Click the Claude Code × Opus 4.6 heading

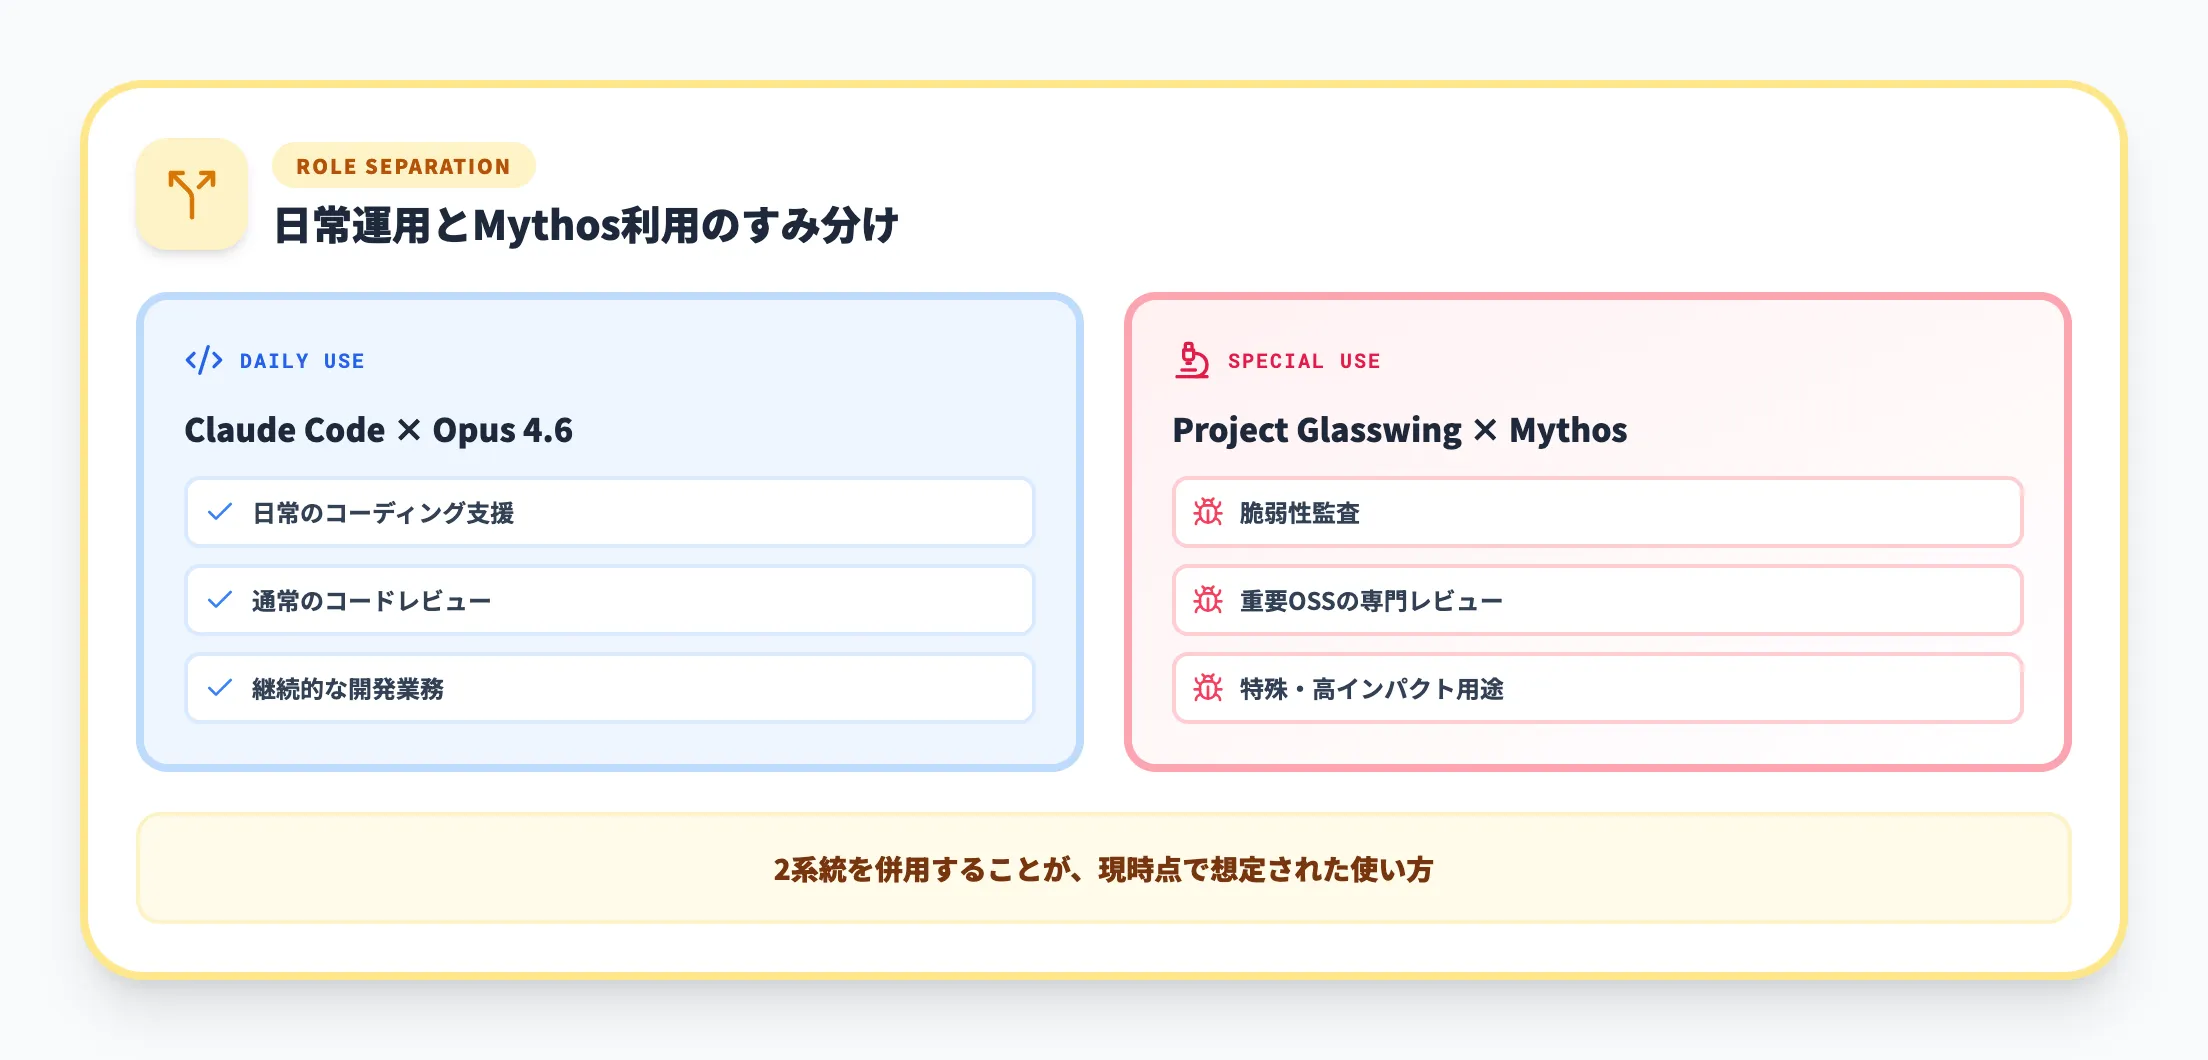tap(377, 429)
